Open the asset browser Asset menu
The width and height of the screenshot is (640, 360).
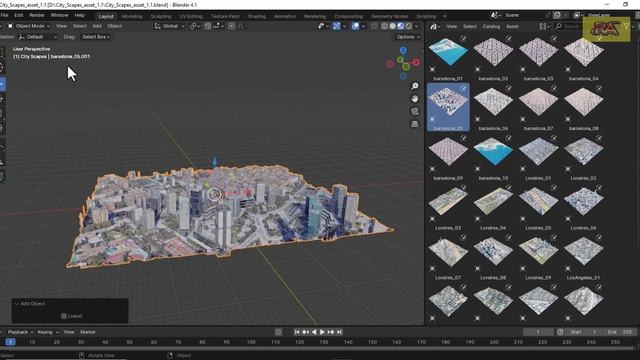point(512,27)
